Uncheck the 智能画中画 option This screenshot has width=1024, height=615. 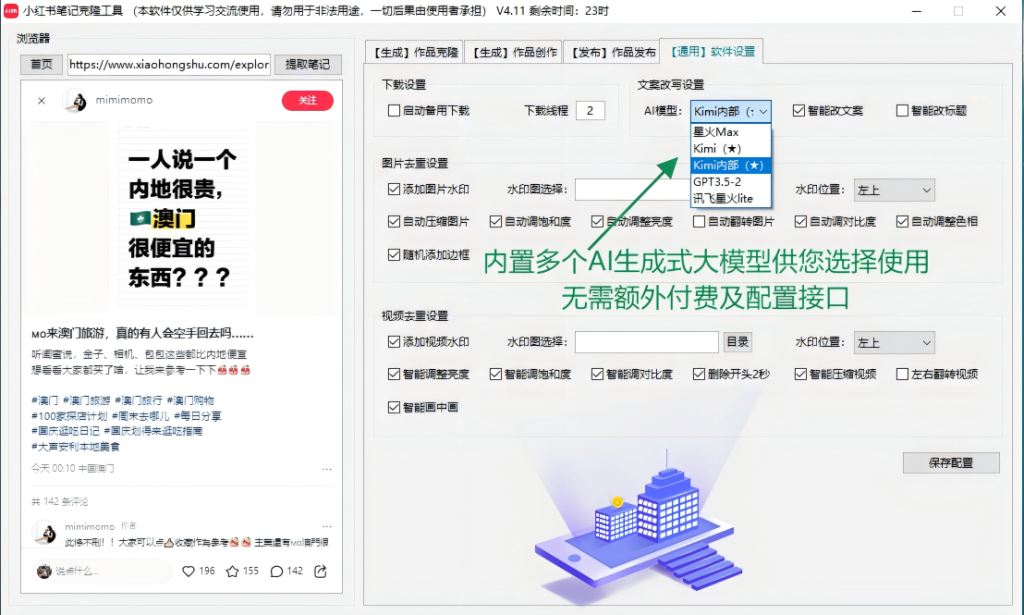[x=394, y=407]
